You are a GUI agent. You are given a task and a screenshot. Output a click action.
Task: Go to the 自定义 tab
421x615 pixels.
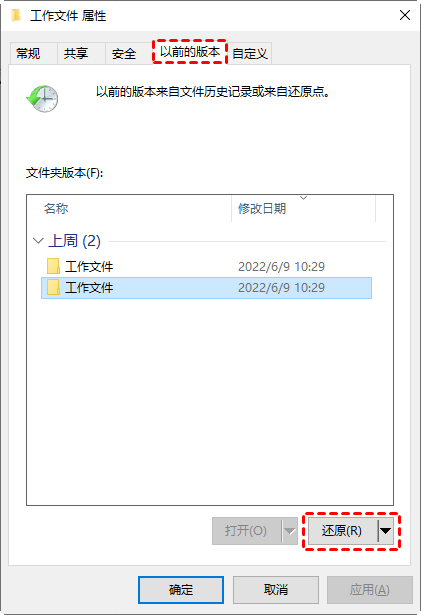(x=250, y=53)
